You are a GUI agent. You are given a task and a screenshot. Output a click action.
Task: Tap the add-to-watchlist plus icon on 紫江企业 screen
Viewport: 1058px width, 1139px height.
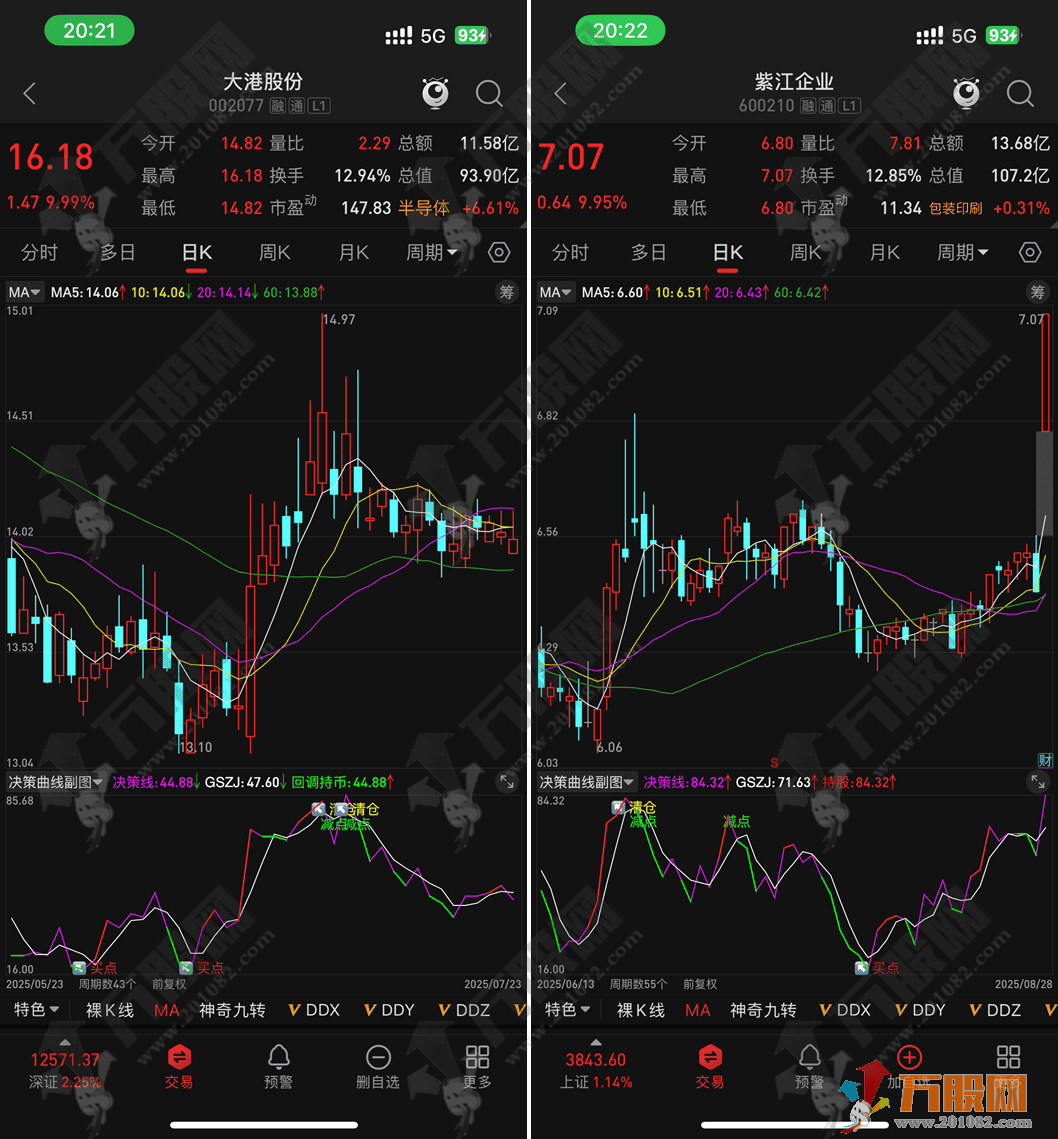(910, 1057)
